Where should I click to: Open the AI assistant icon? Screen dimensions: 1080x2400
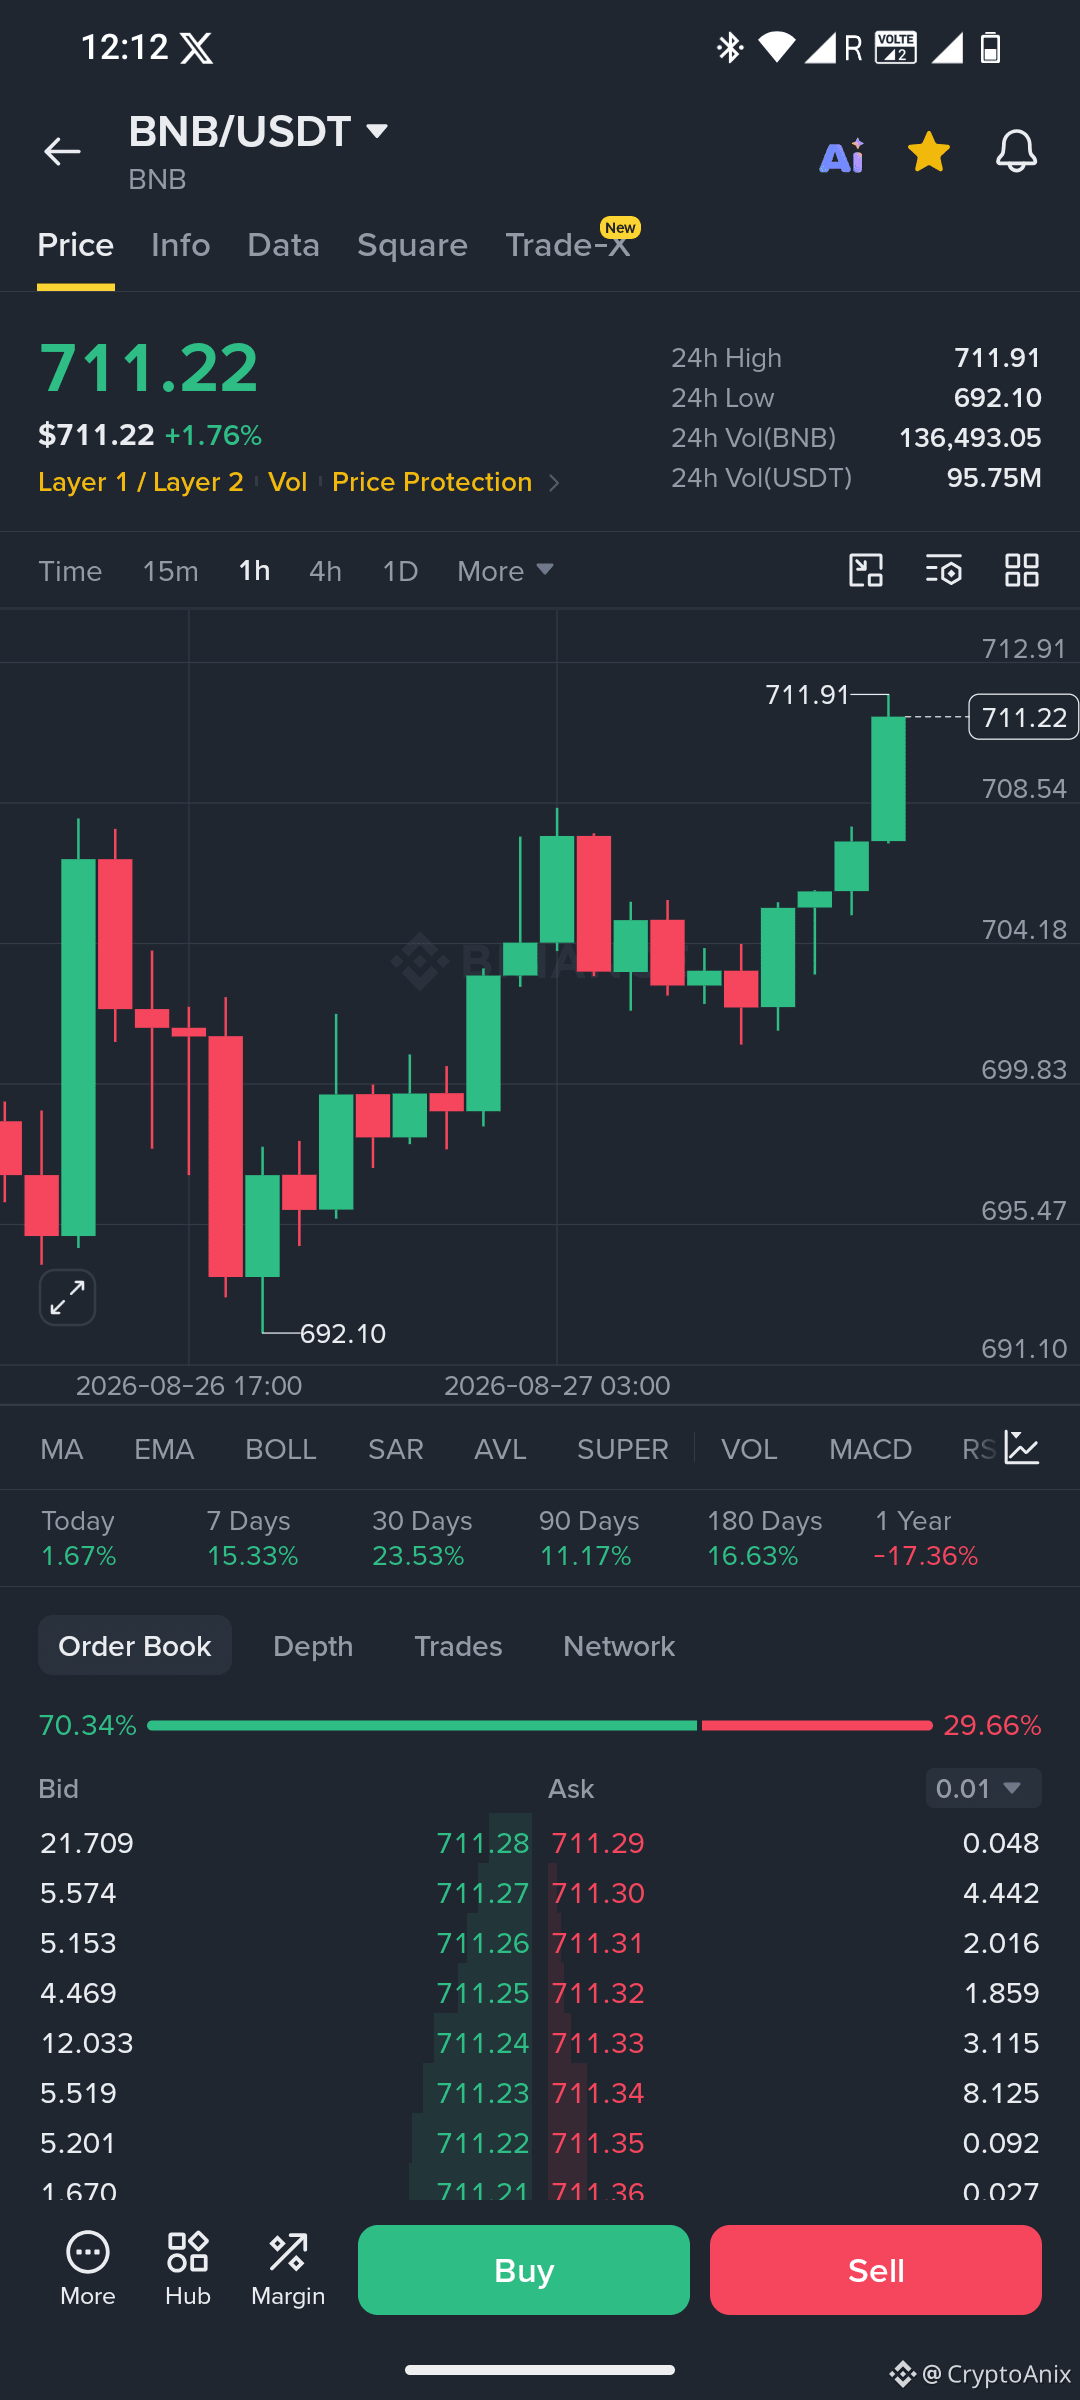click(x=841, y=154)
